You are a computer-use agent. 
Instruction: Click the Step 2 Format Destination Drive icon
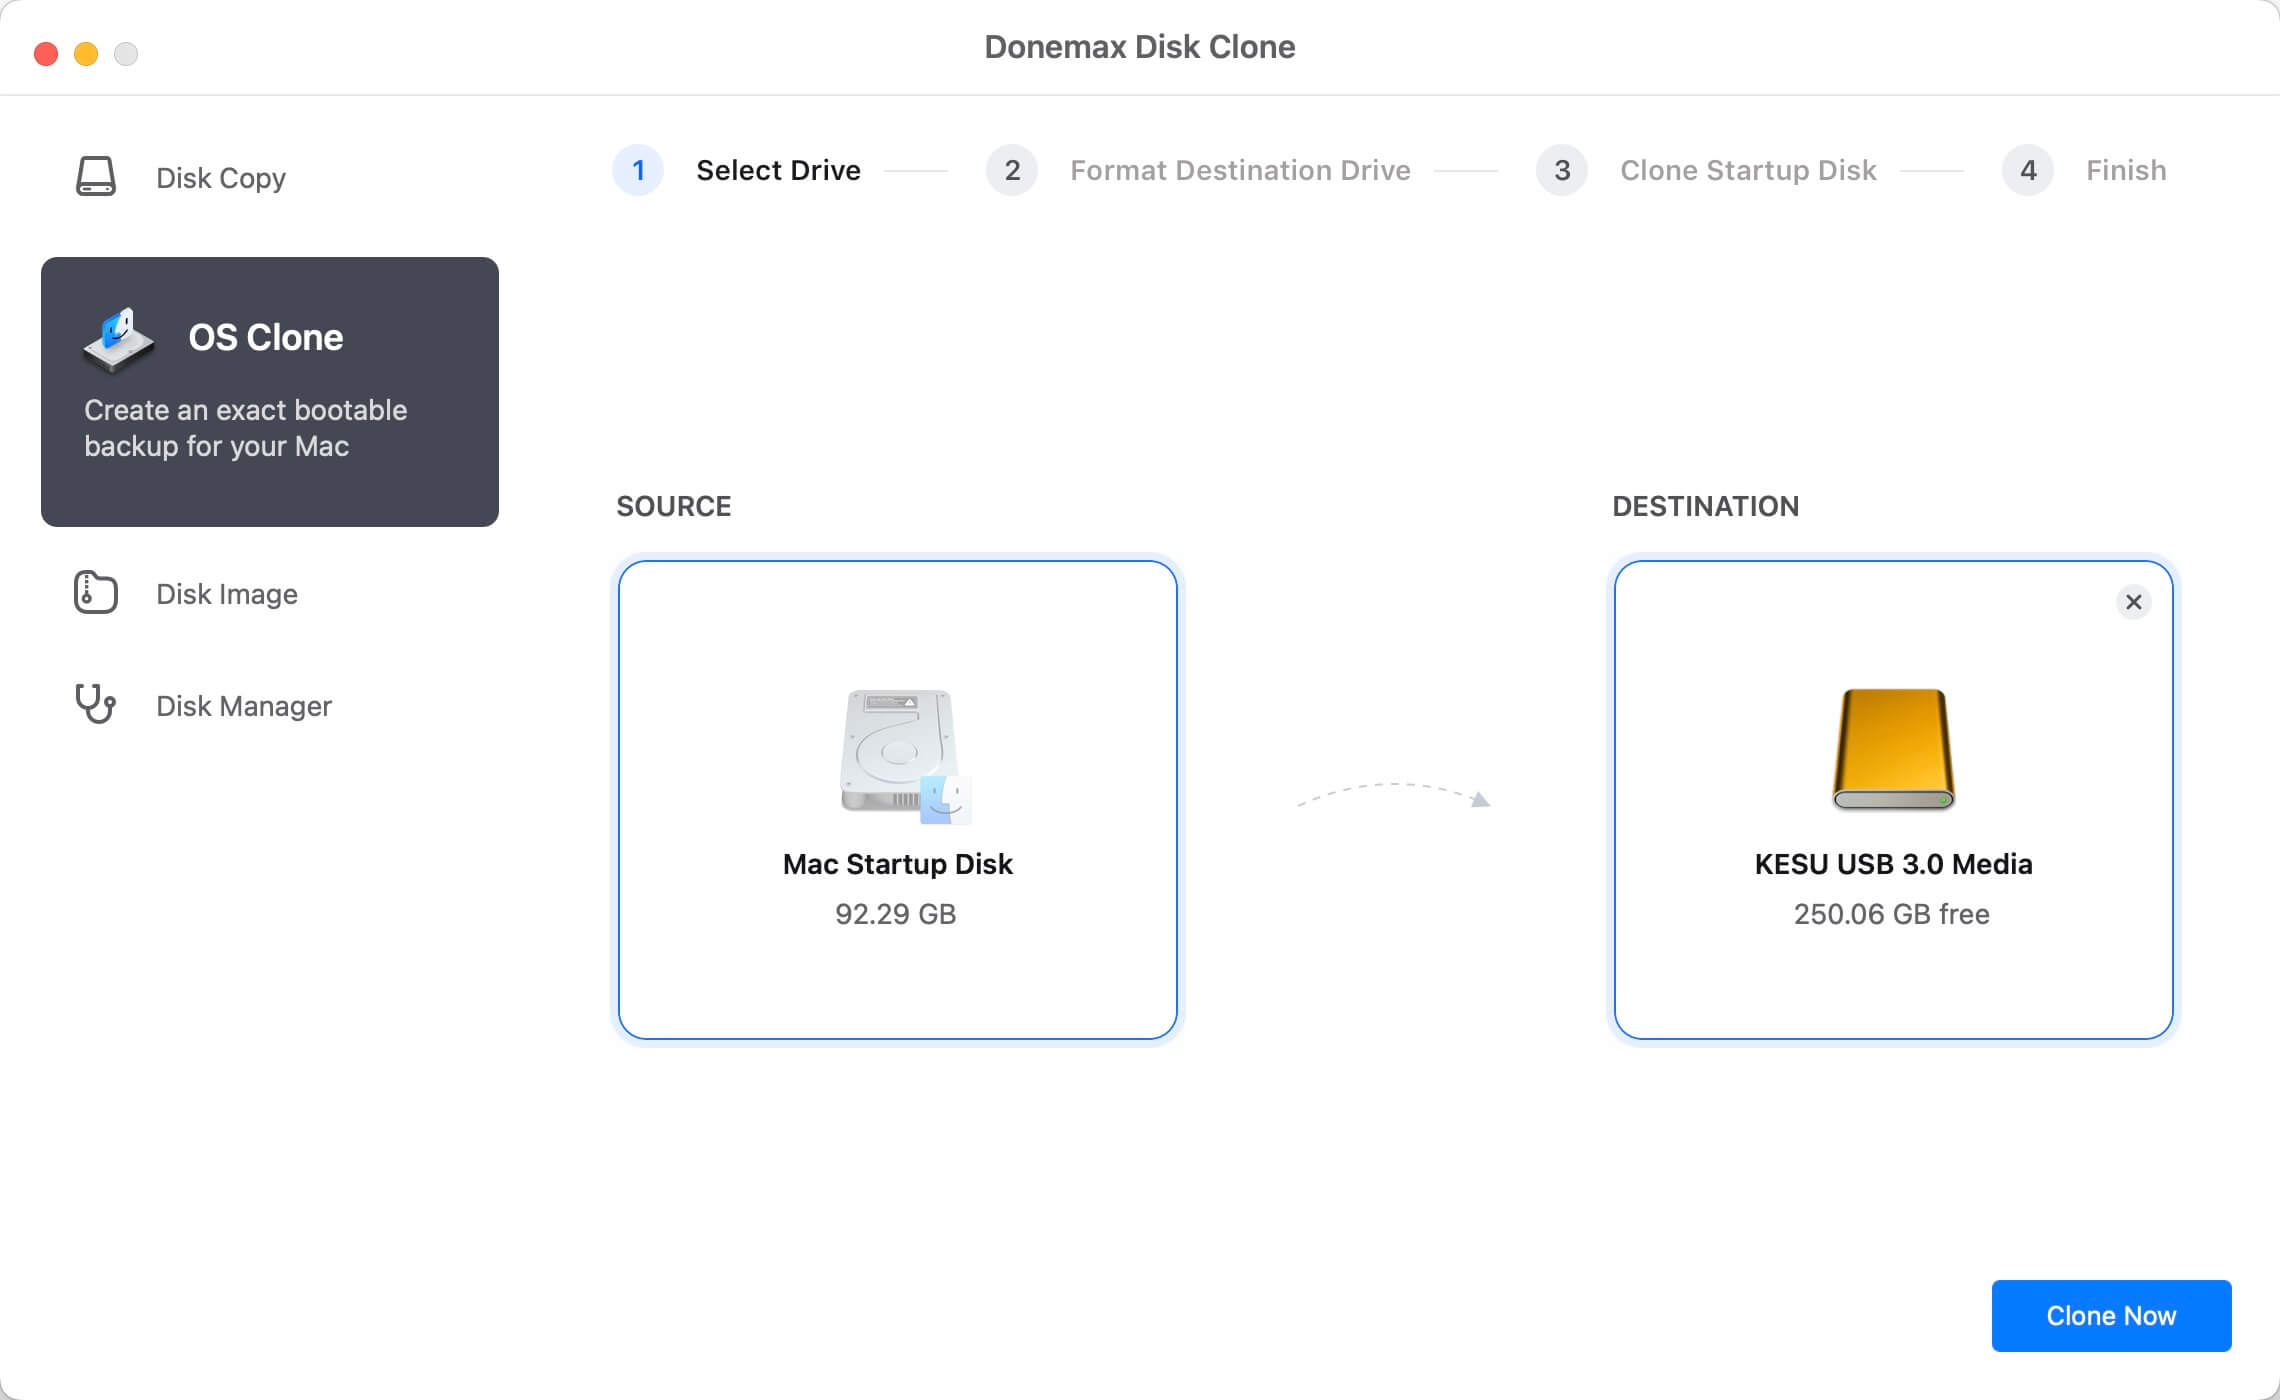(x=1010, y=169)
